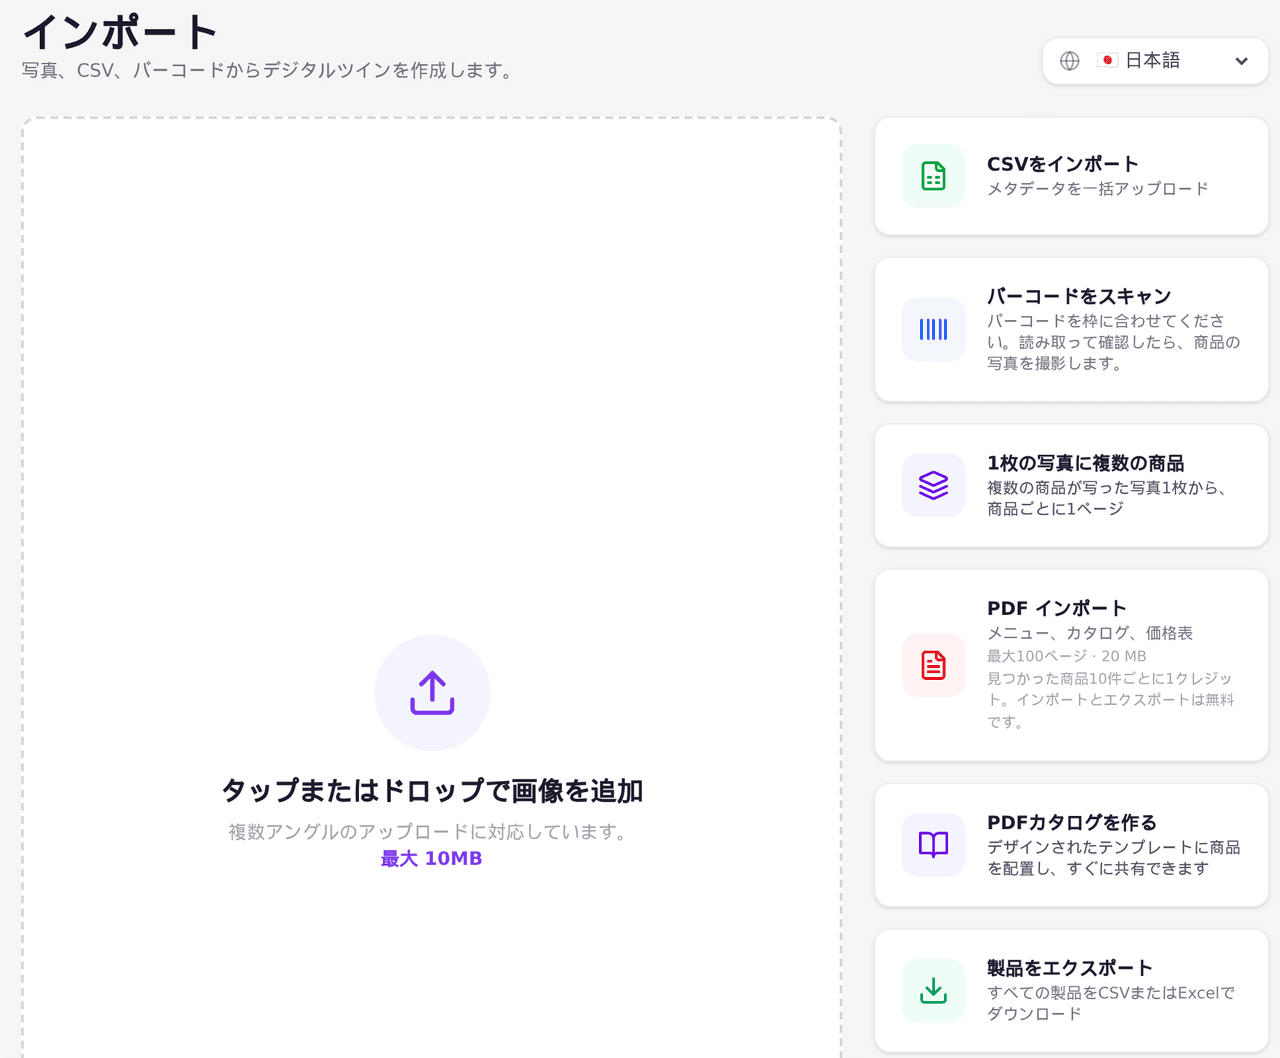Viewport: 1280px width, 1058px height.
Task: Open the CSVをインポート card
Action: tap(1071, 176)
